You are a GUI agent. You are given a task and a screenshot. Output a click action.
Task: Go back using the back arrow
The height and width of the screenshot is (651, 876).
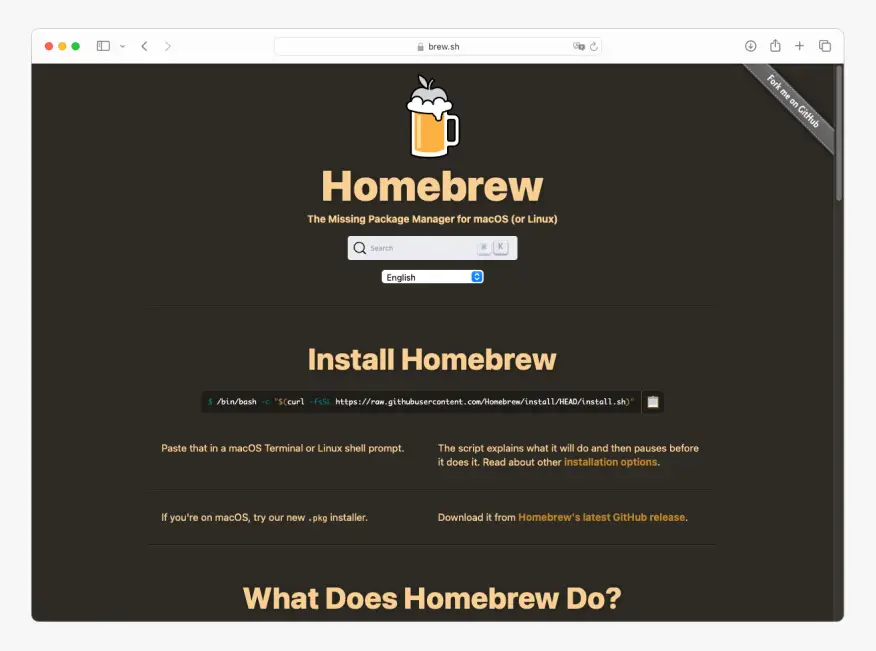coord(144,46)
